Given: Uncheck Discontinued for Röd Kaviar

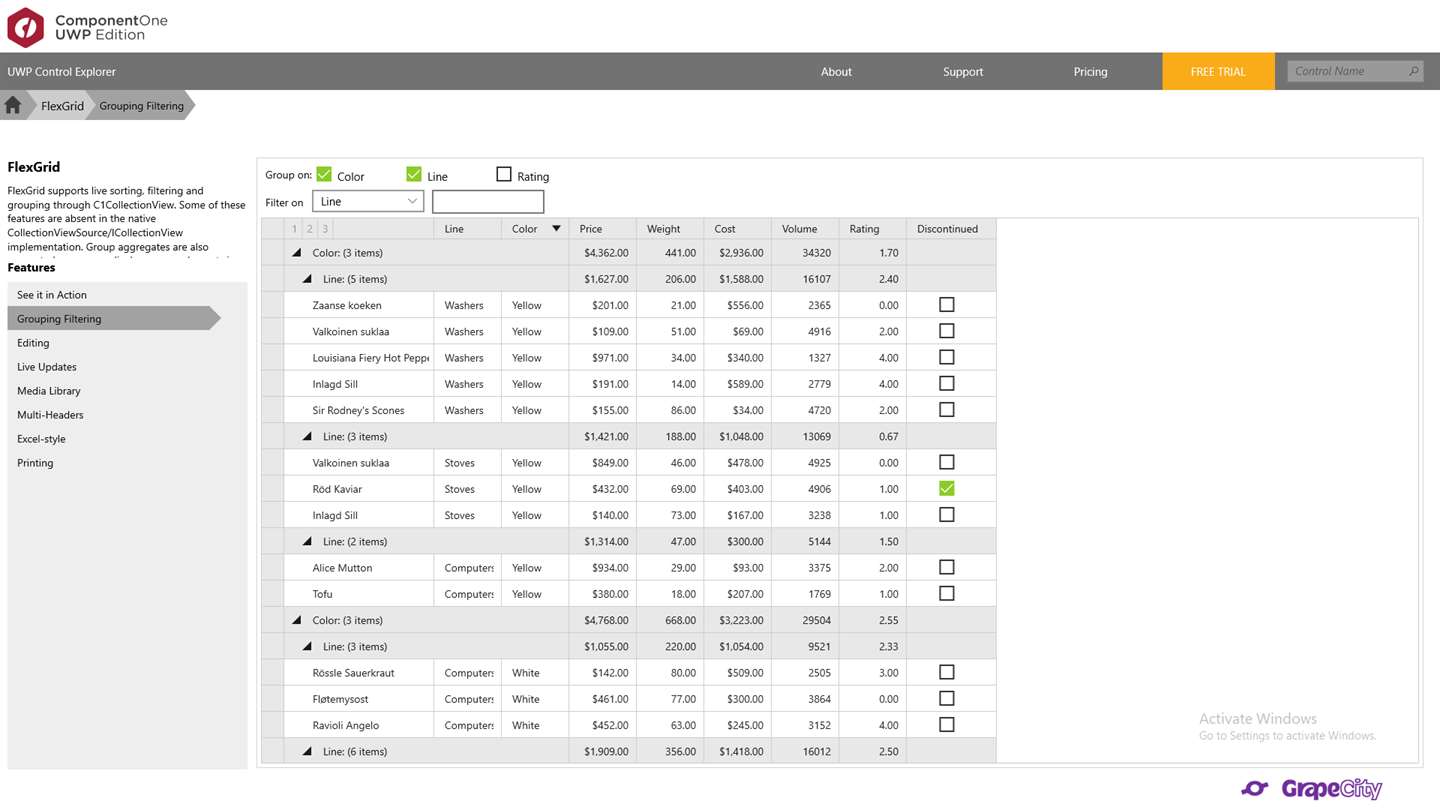Looking at the screenshot, I should coord(947,488).
